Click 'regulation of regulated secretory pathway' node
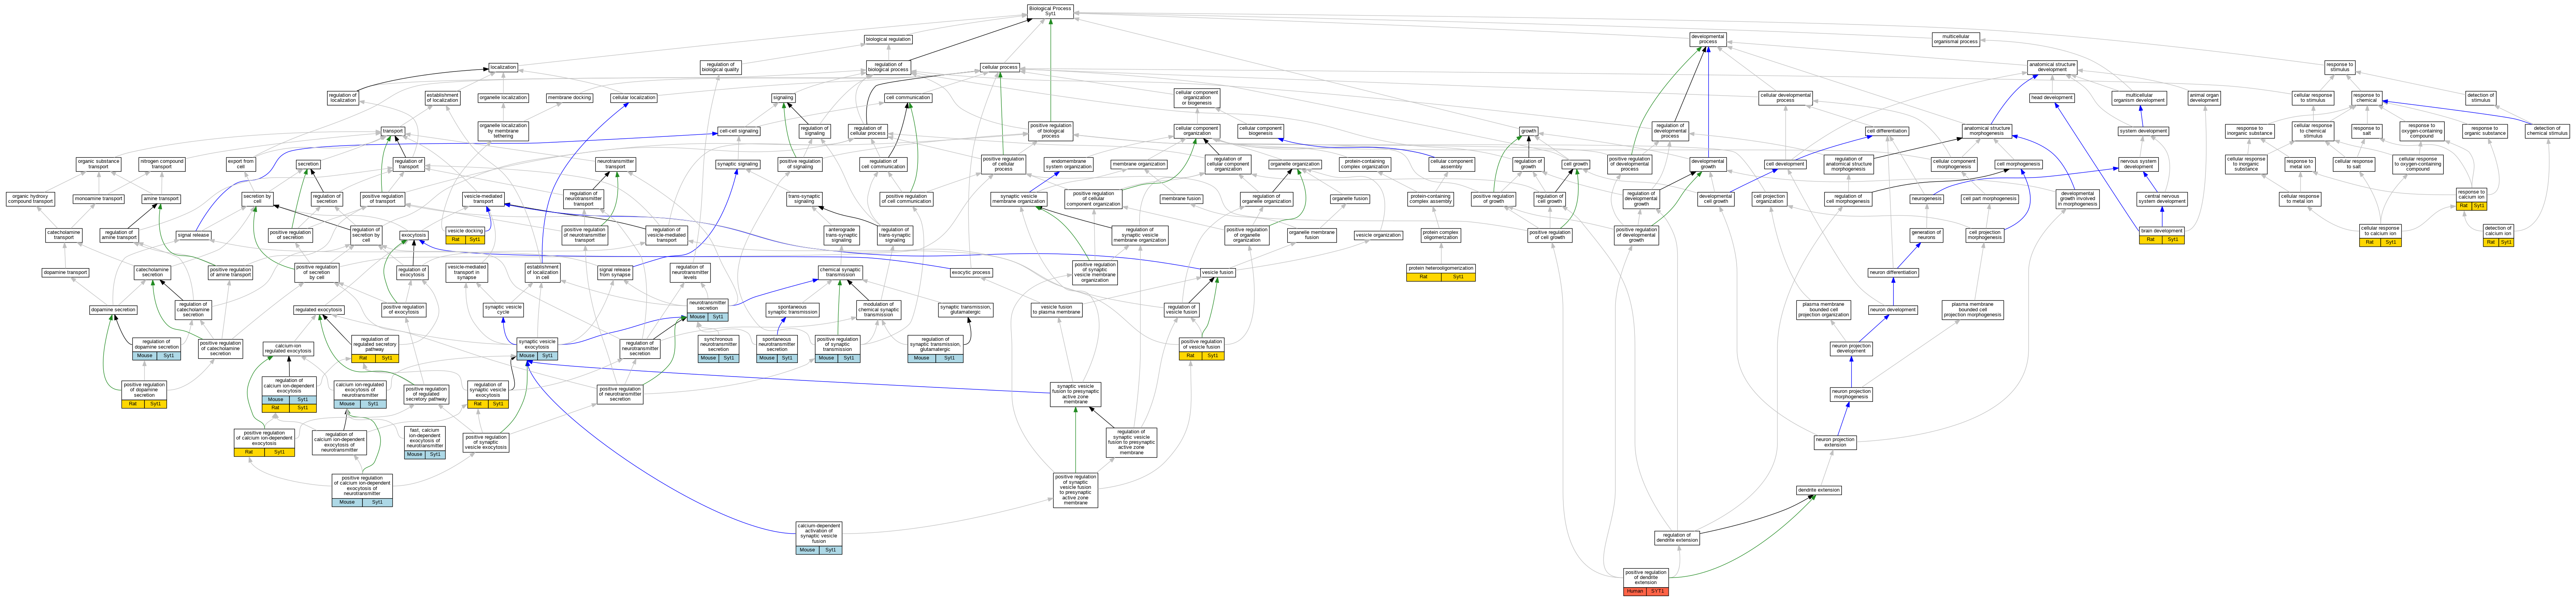Screen dimensions: 2576x600 tap(375, 349)
